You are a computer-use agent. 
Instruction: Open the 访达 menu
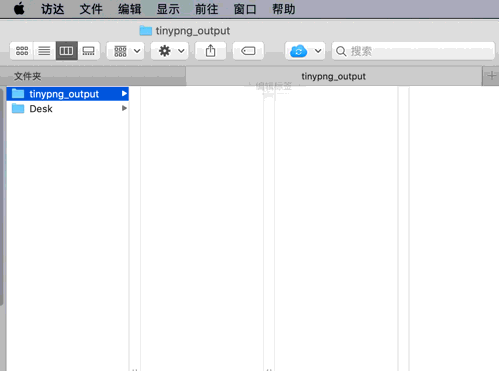pyautogui.click(x=52, y=9)
